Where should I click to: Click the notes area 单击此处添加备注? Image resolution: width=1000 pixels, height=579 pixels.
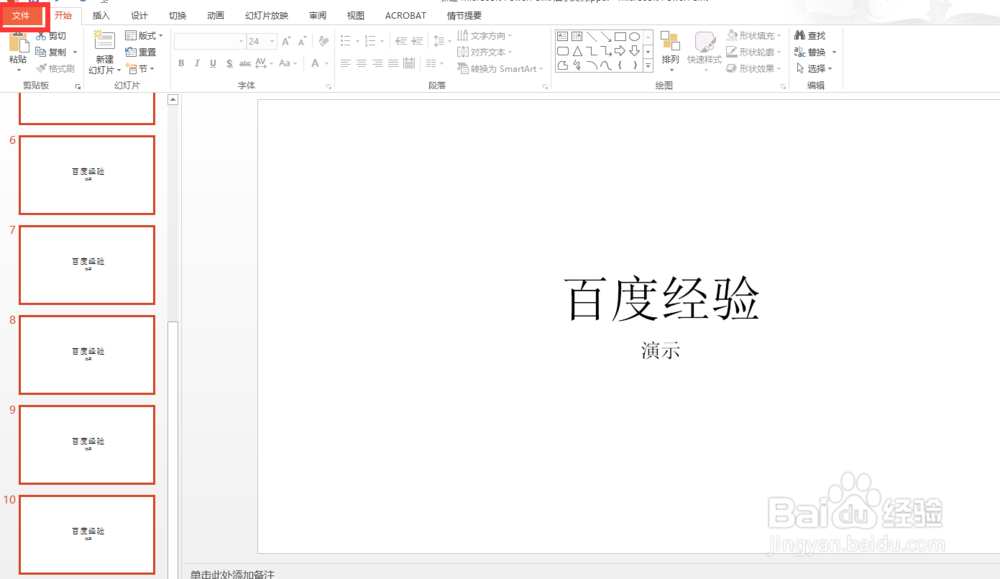pyautogui.click(x=232, y=574)
